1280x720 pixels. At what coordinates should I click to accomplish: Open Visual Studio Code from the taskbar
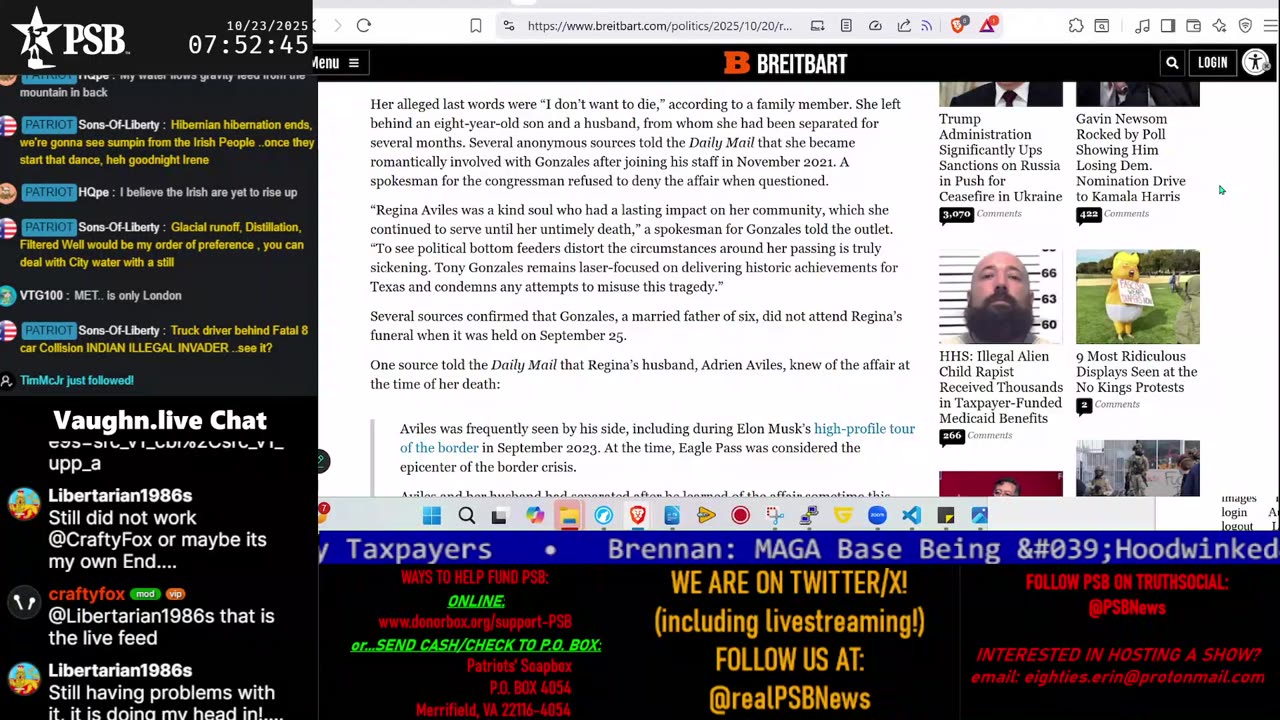[x=911, y=516]
